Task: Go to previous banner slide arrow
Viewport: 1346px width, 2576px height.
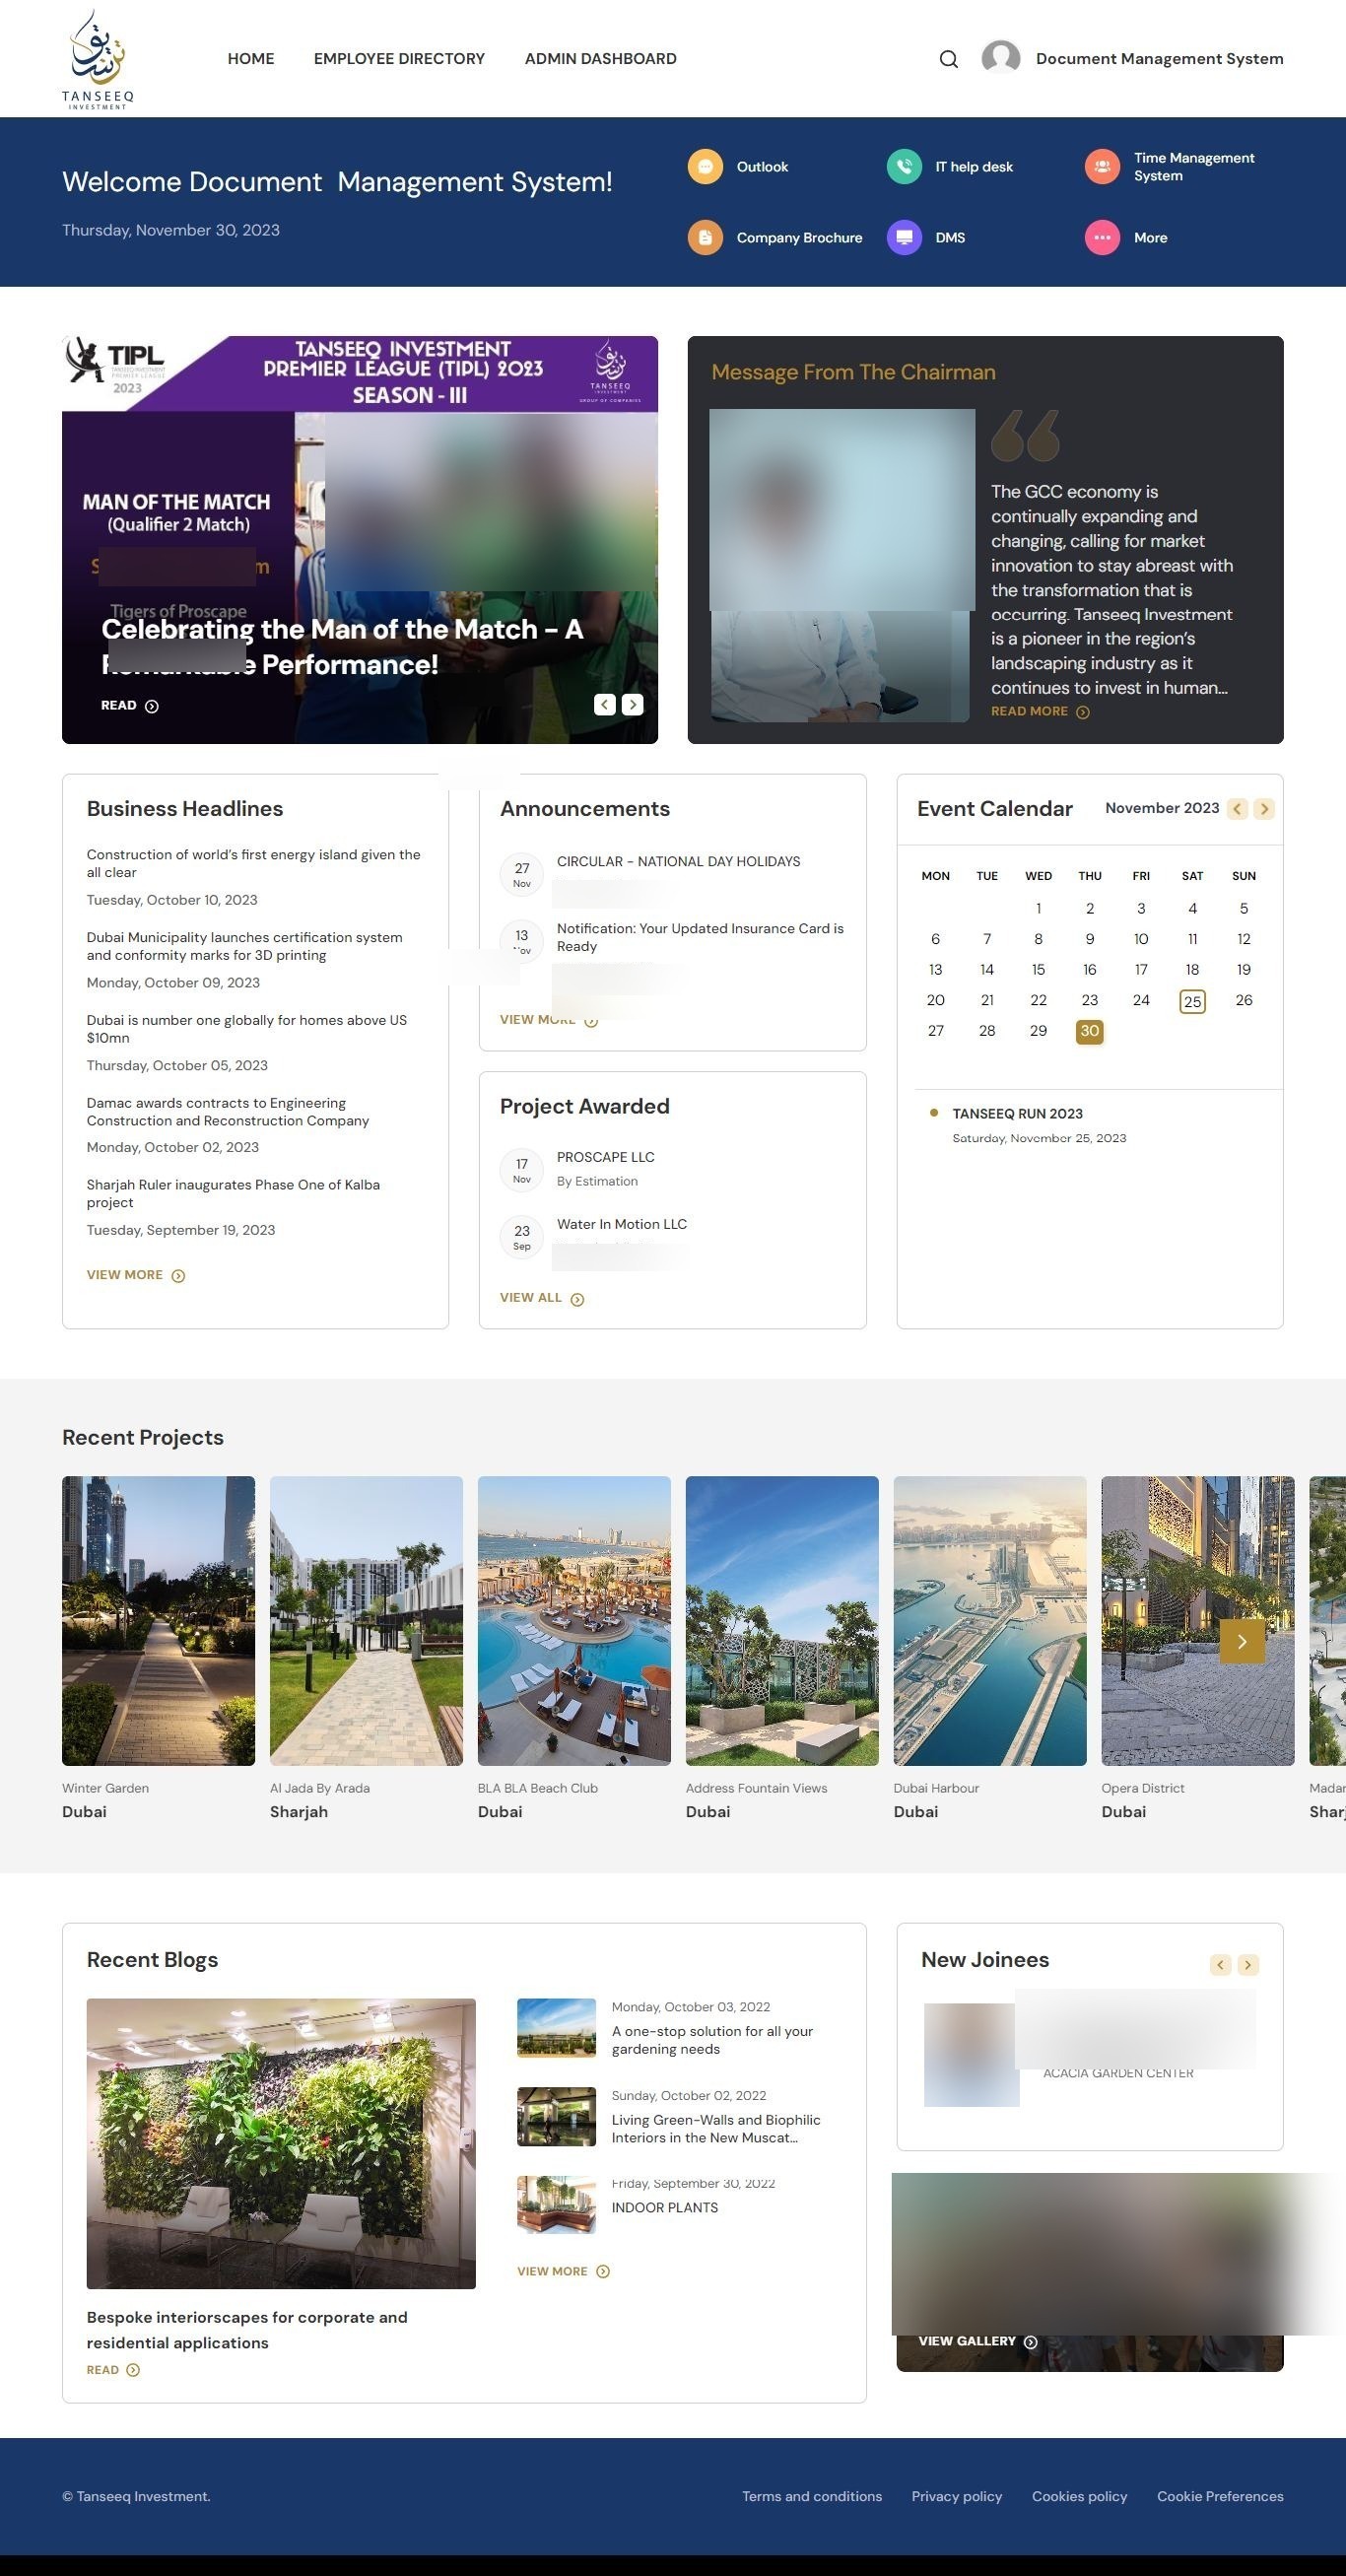Action: tap(604, 705)
